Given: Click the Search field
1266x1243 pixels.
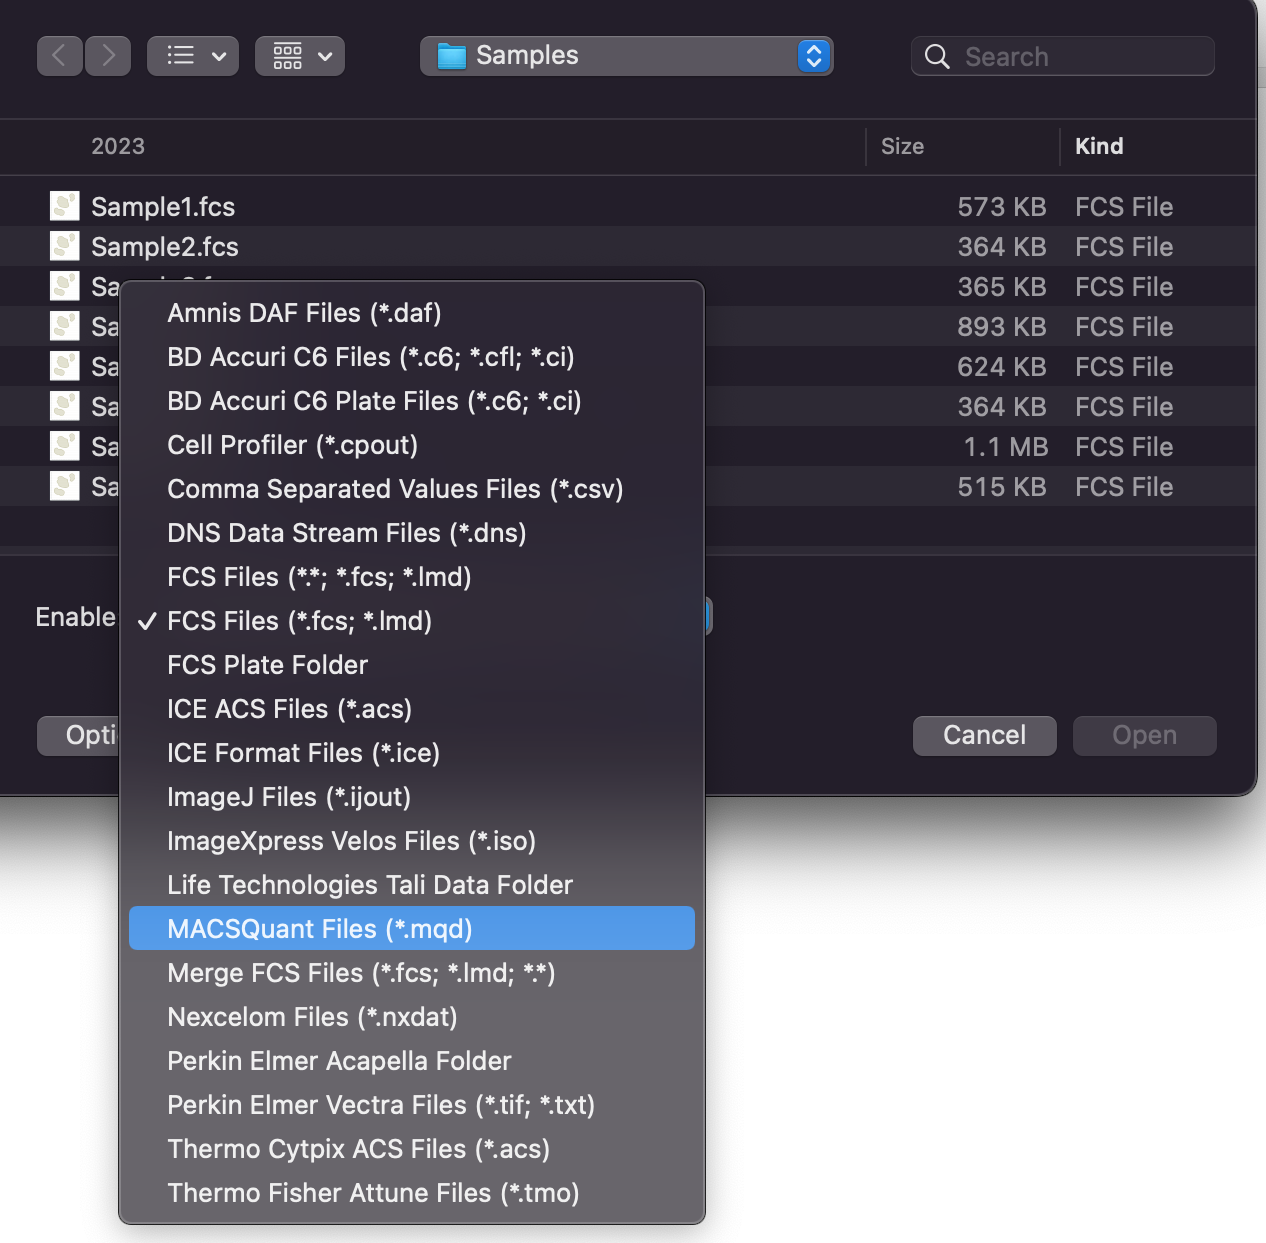Looking at the screenshot, I should [x=1062, y=56].
